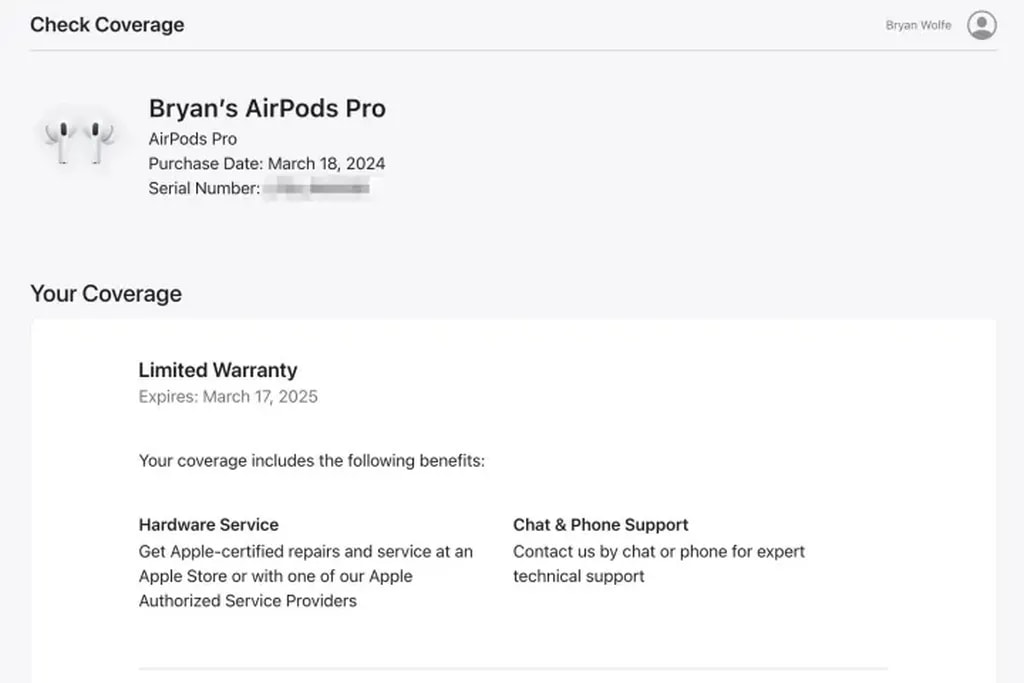Open the Bryan Wolfe account name
This screenshot has width=1024, height=683.
click(918, 25)
